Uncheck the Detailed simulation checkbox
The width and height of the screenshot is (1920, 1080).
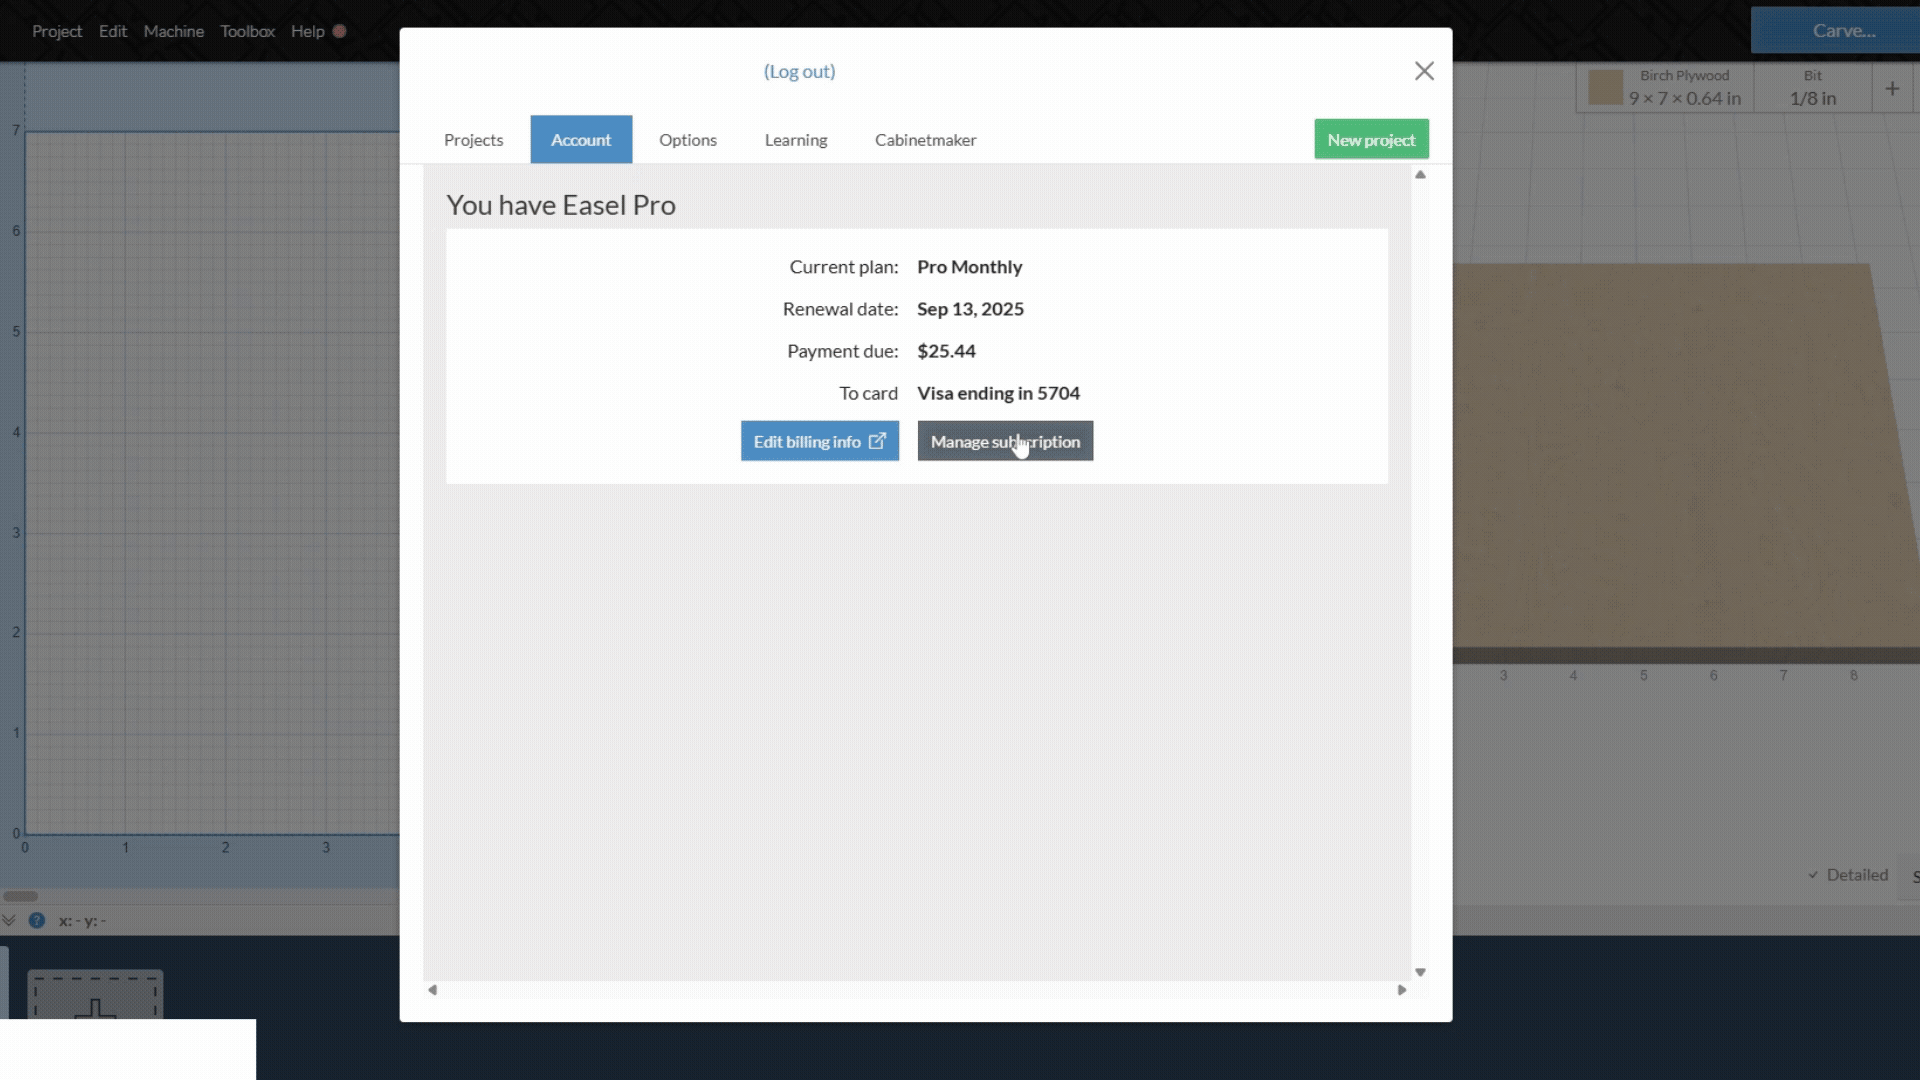click(1811, 874)
